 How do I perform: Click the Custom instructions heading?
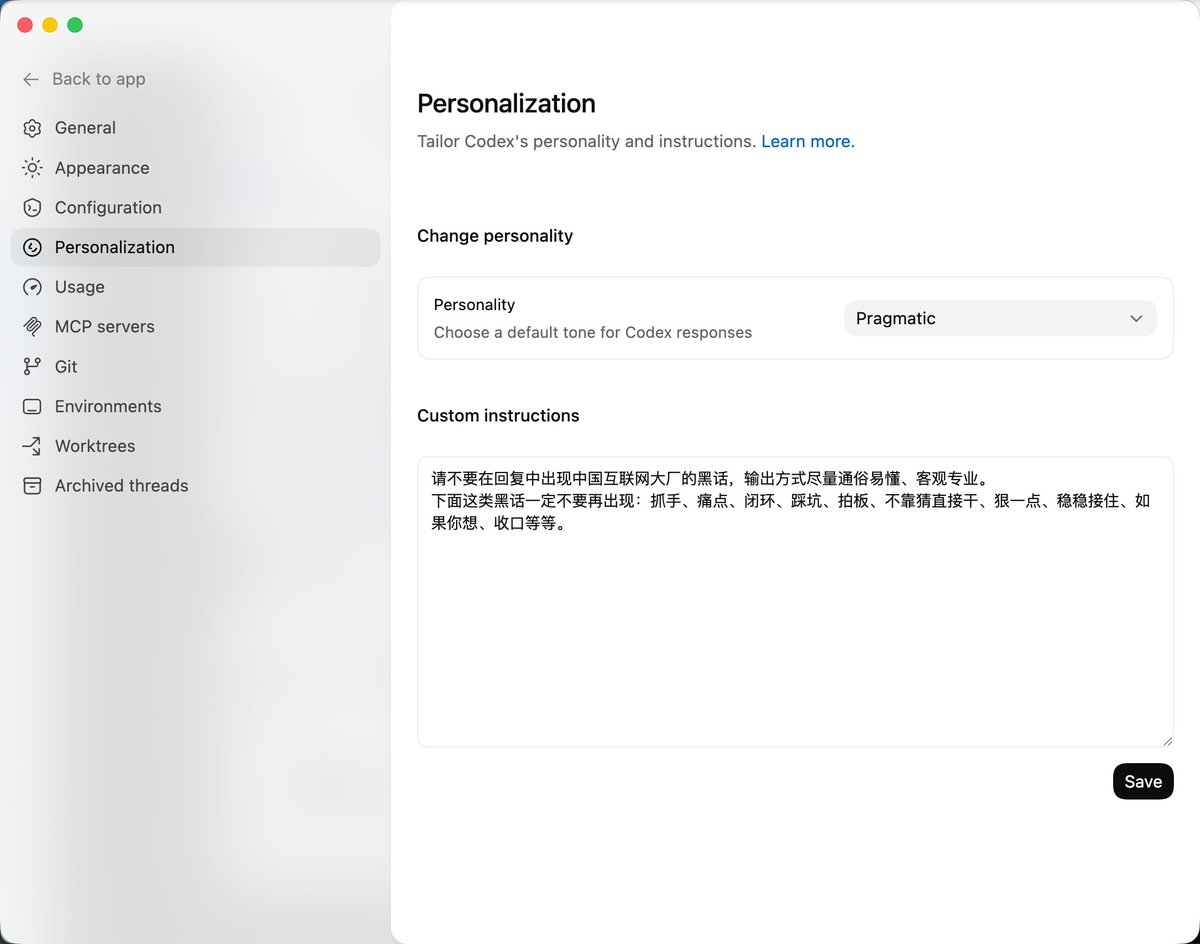click(x=498, y=415)
